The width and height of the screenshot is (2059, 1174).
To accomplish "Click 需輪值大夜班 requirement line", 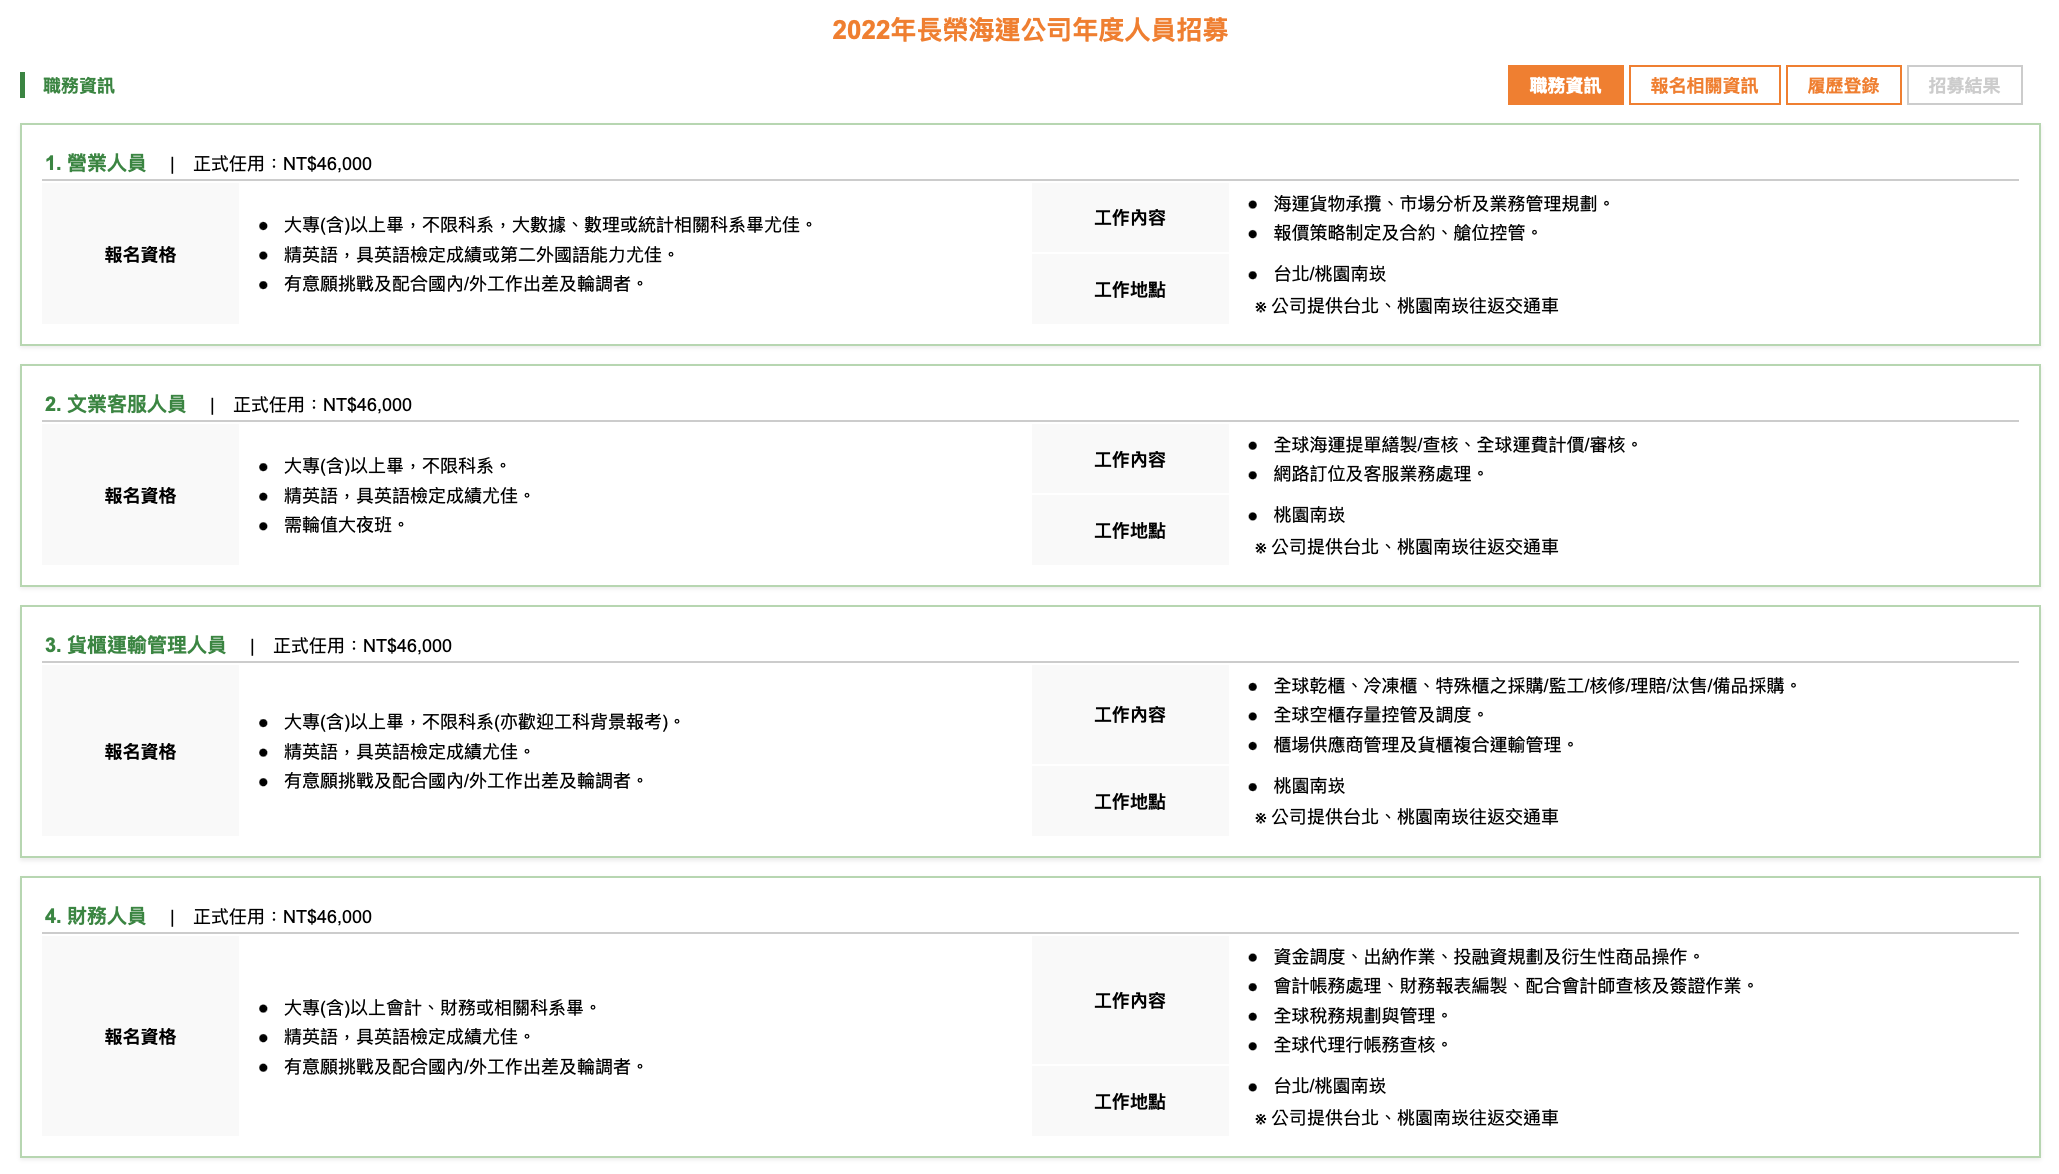I will pos(344,525).
